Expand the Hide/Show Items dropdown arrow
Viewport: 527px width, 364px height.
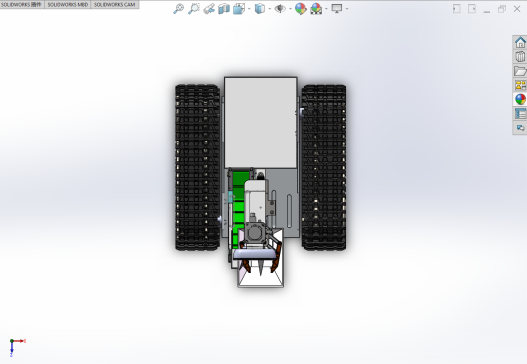[290, 9]
